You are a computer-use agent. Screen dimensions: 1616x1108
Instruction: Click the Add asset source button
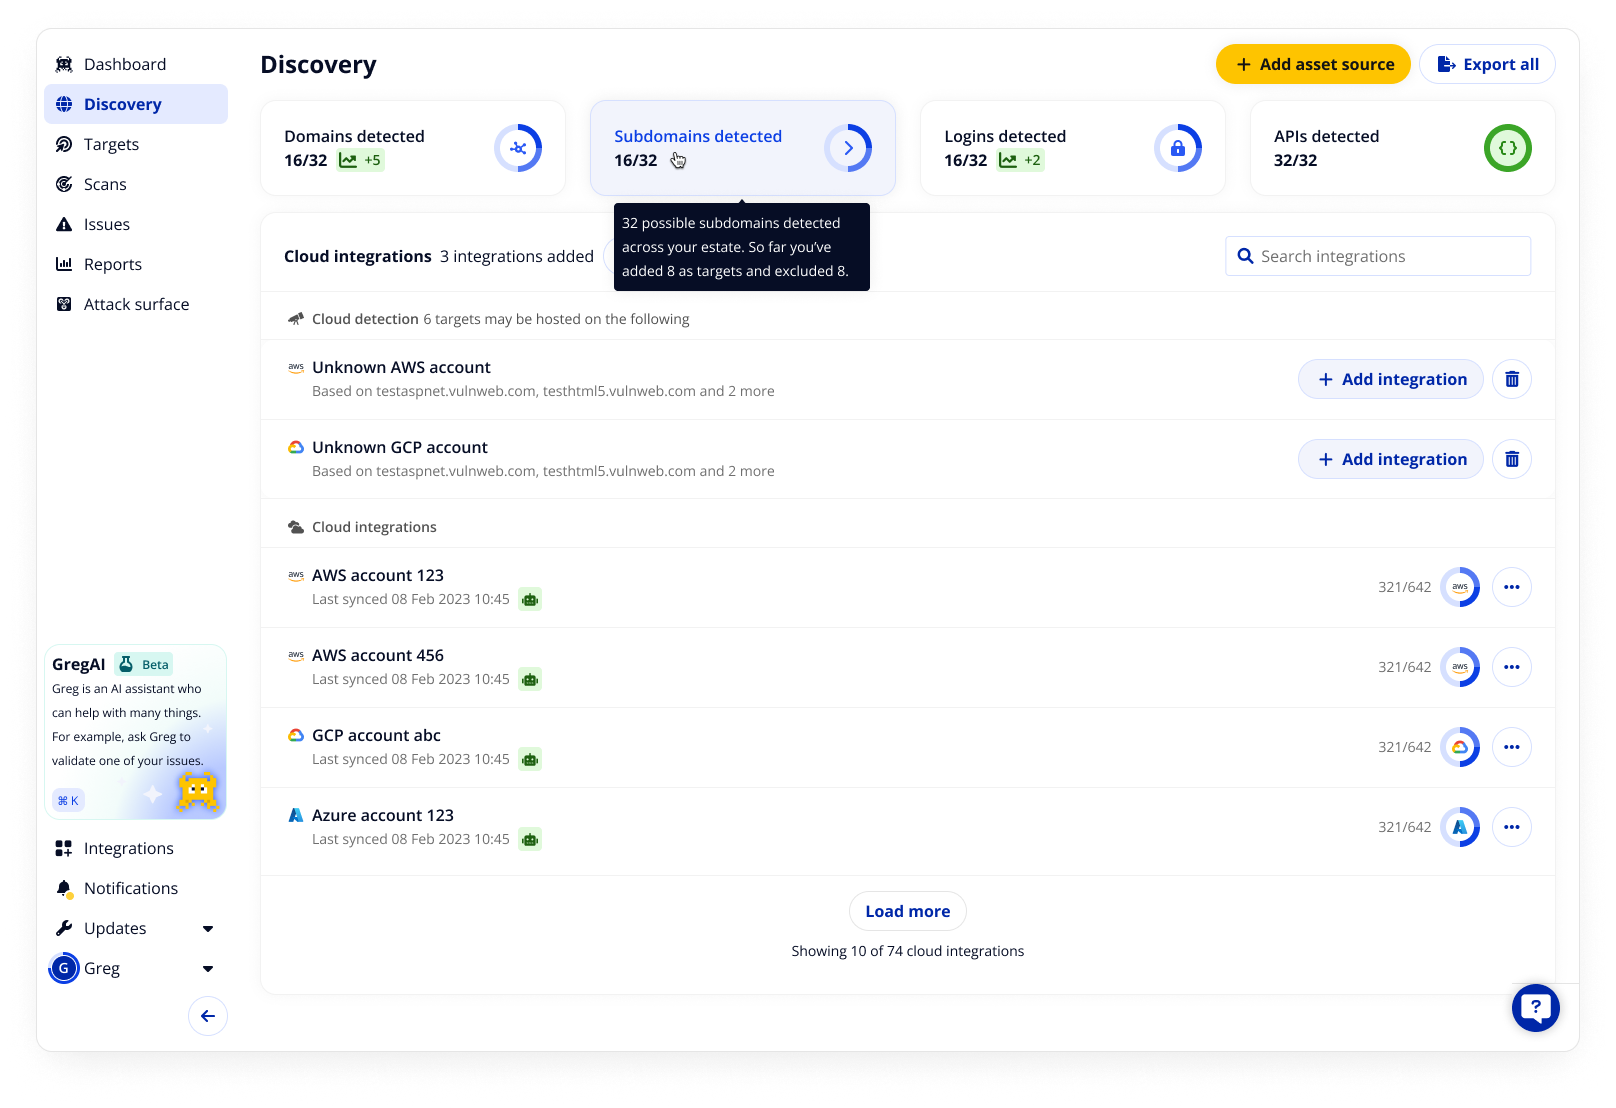[x=1312, y=64]
